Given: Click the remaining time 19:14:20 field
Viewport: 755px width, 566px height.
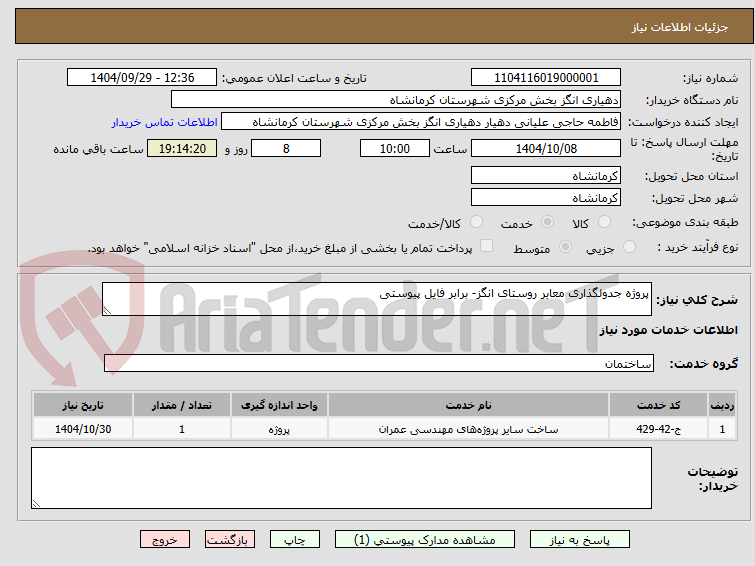Looking at the screenshot, I should pyautogui.click(x=182, y=148).
